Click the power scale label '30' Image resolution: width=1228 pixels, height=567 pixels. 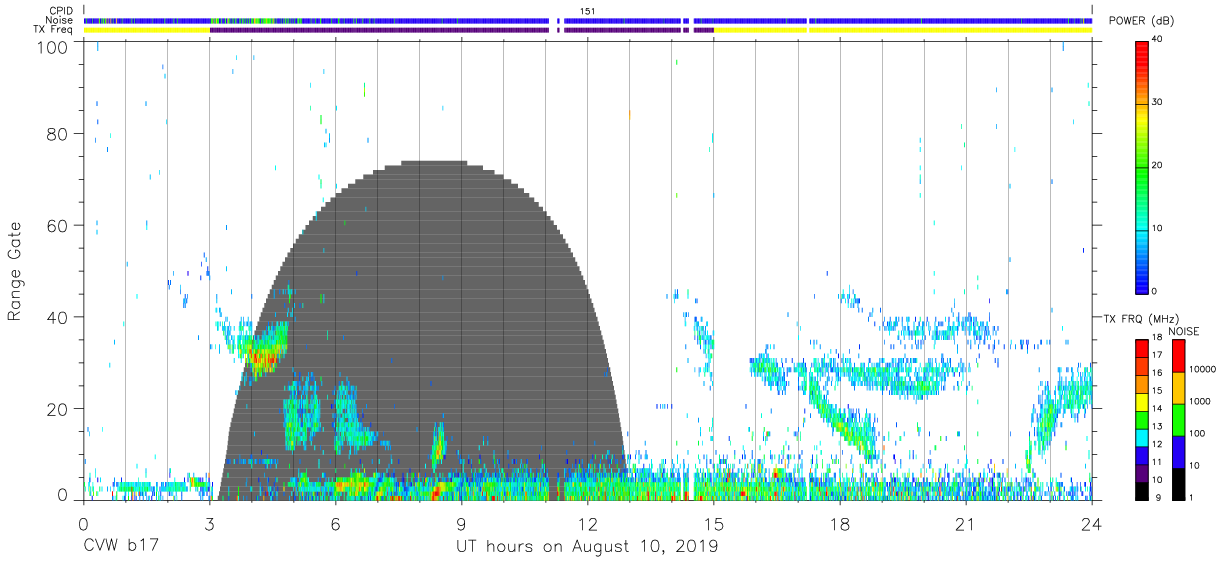[1158, 103]
